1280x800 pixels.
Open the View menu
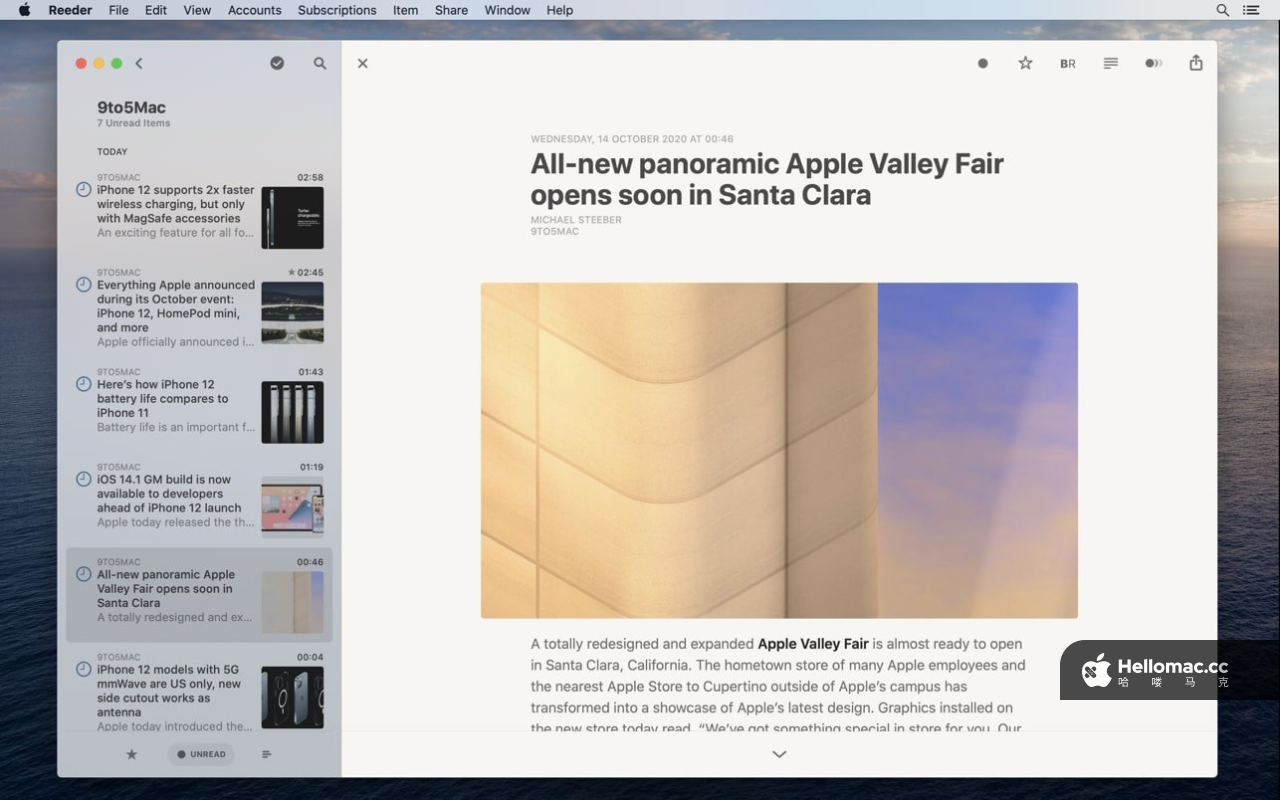[197, 10]
